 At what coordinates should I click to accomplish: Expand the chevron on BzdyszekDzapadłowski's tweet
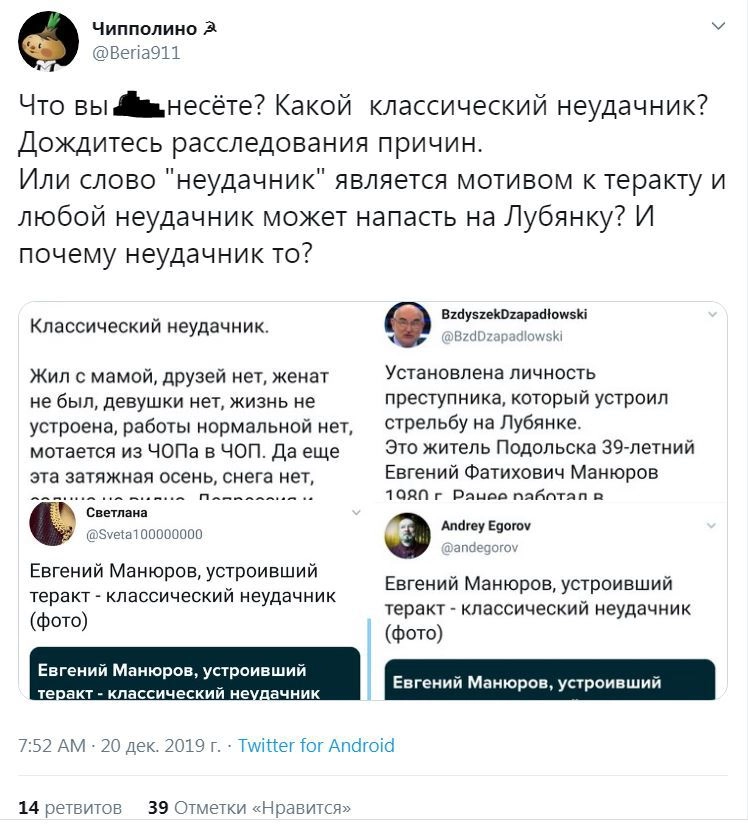tap(712, 314)
